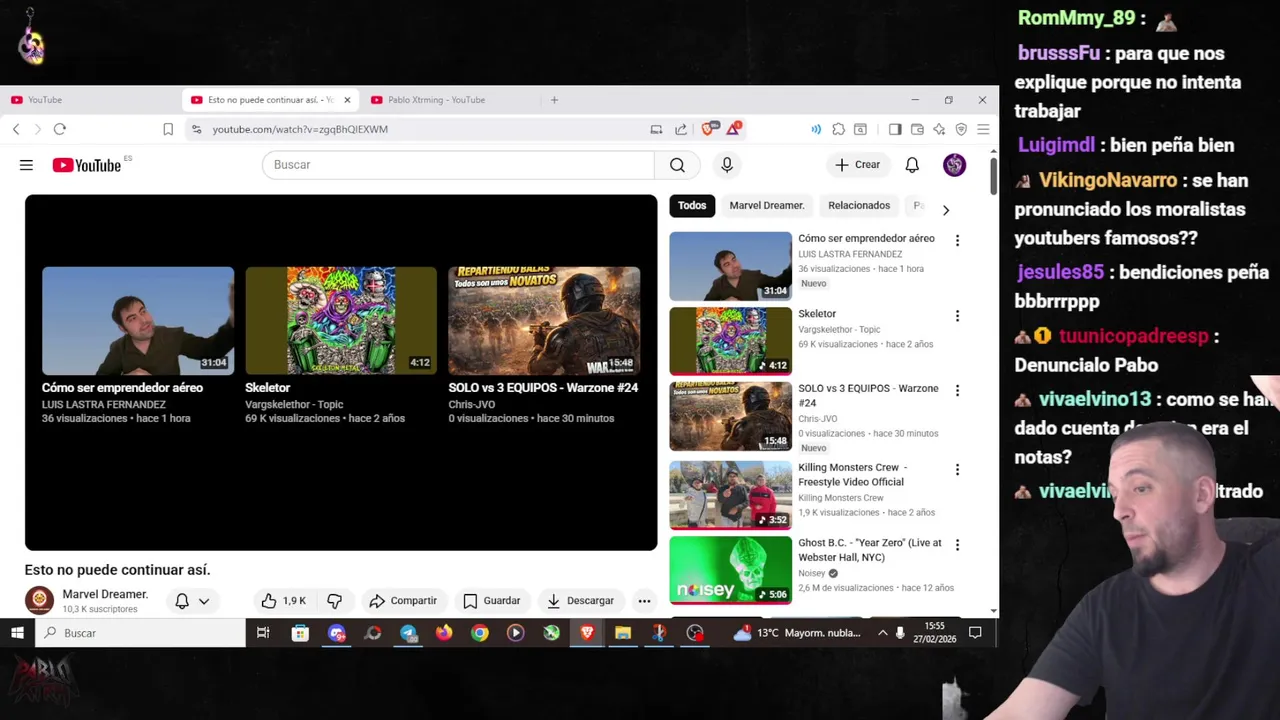Play Skeletor endscreen thumbnail in player
This screenshot has width=1280, height=720.
pyautogui.click(x=341, y=320)
